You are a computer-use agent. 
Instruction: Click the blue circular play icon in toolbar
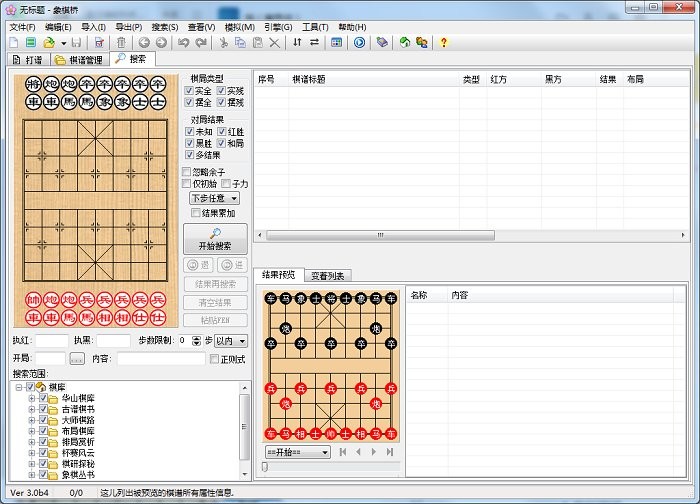point(359,43)
